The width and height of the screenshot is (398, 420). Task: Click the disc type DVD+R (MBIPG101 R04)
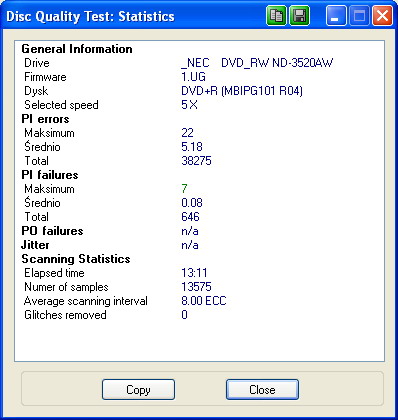click(x=242, y=91)
